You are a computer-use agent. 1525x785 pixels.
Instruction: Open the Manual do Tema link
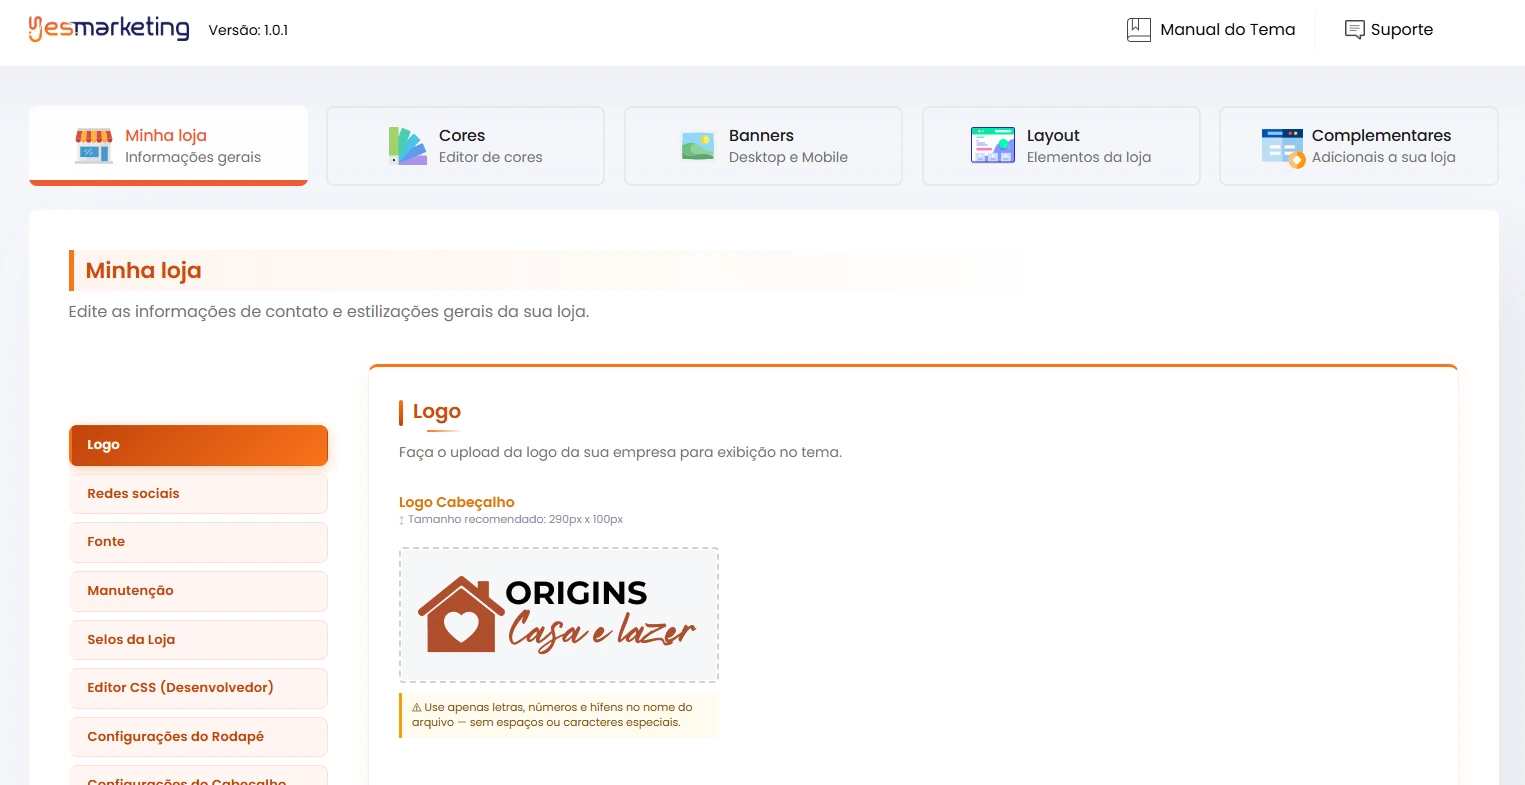[x=1211, y=30]
